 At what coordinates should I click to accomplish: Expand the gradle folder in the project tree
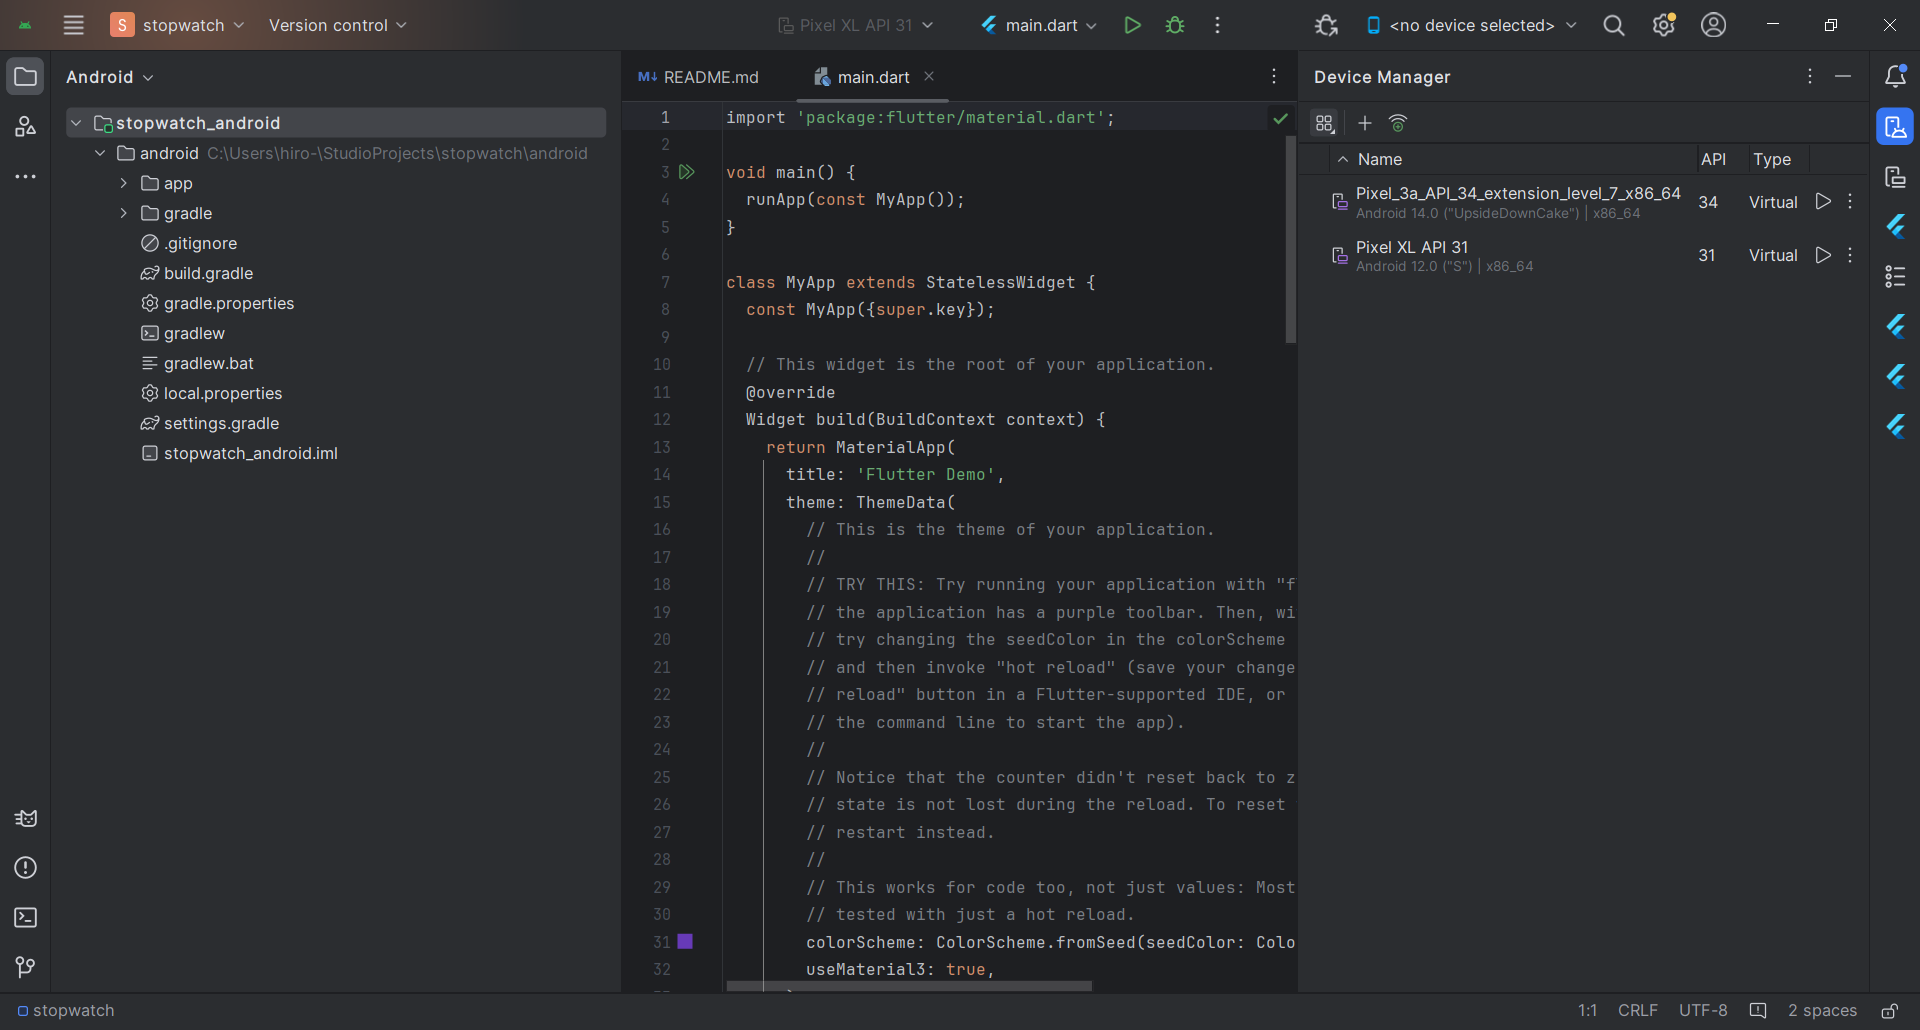tap(123, 213)
